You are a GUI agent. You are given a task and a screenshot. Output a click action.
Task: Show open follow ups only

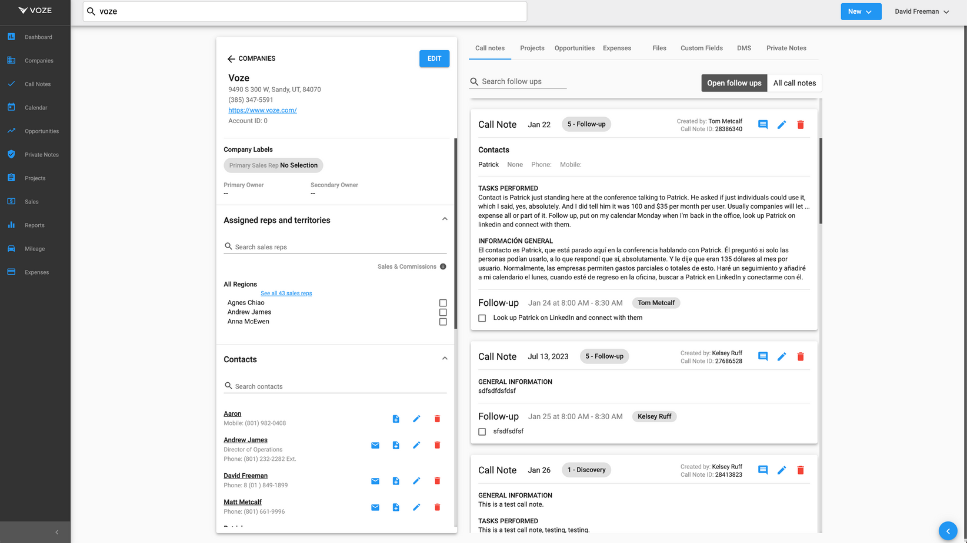(734, 83)
